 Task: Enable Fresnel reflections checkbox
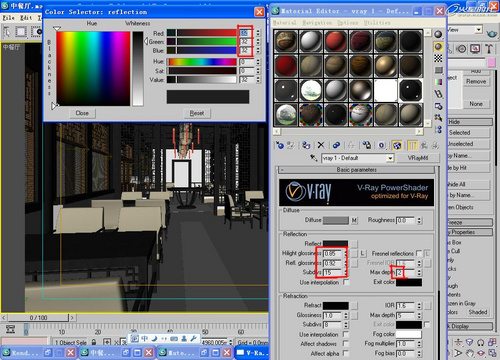[419, 253]
